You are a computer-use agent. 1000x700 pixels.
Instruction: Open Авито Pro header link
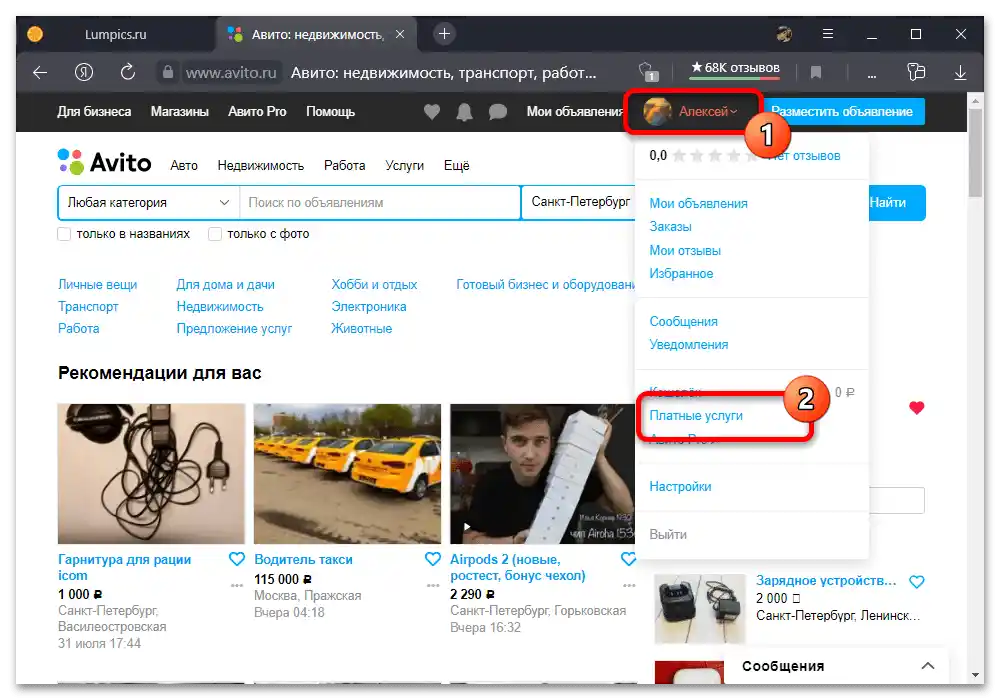257,112
